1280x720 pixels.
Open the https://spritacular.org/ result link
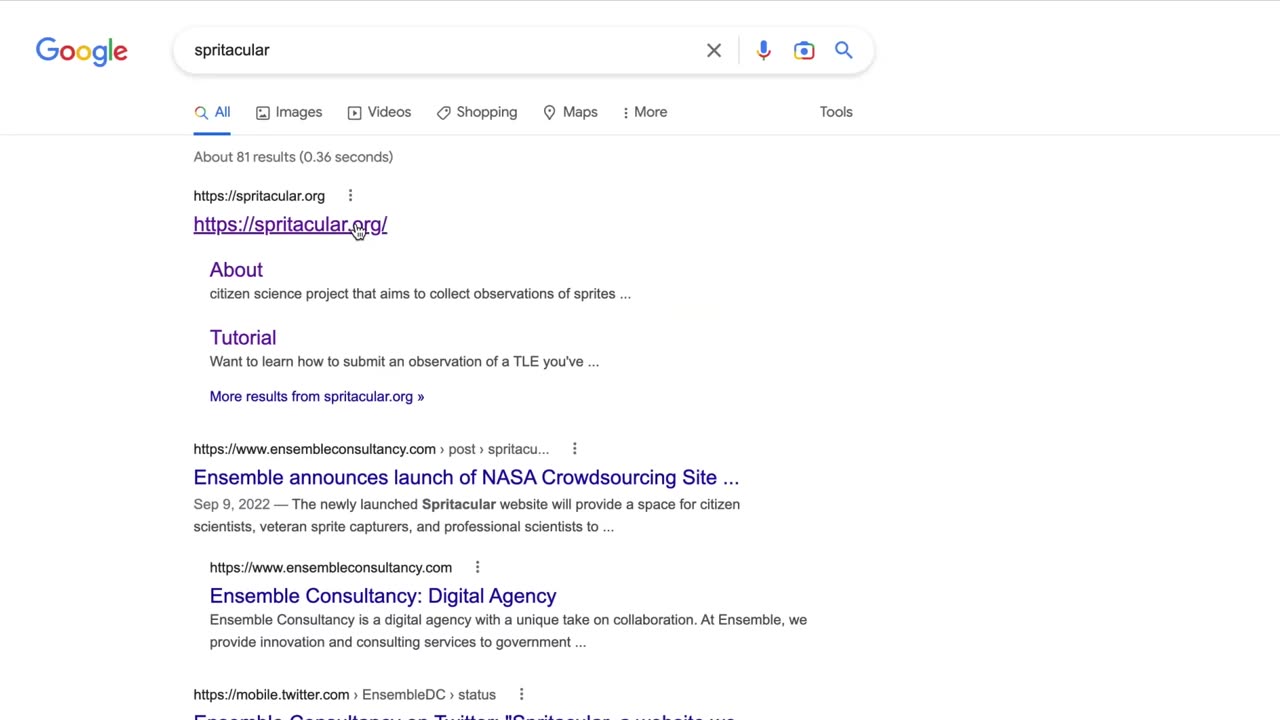pos(290,225)
